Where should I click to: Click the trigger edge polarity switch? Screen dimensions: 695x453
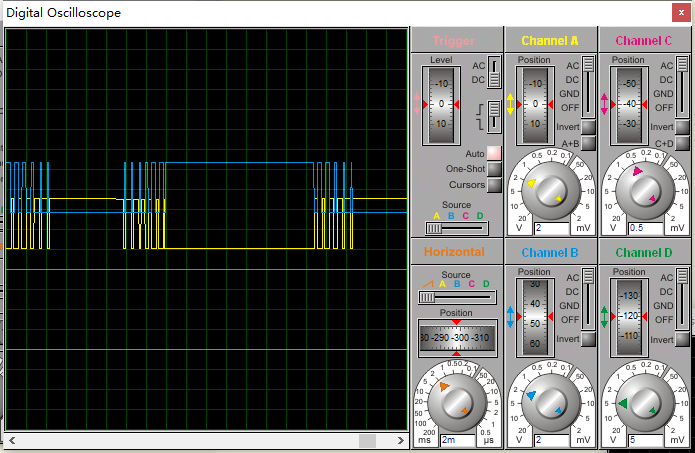pyautogui.click(x=494, y=116)
